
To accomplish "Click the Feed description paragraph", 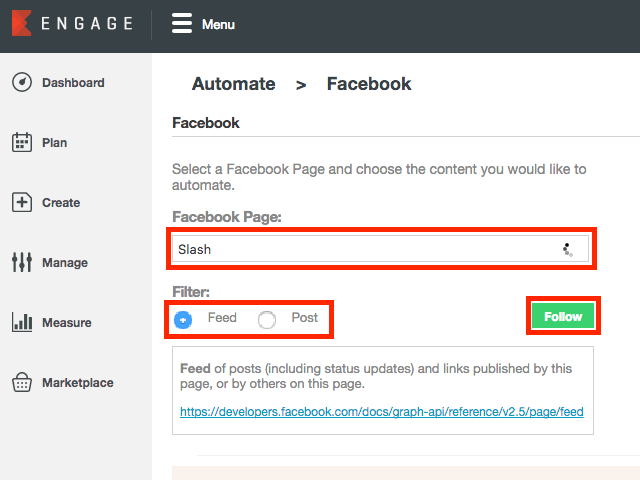I will click(x=376, y=376).
